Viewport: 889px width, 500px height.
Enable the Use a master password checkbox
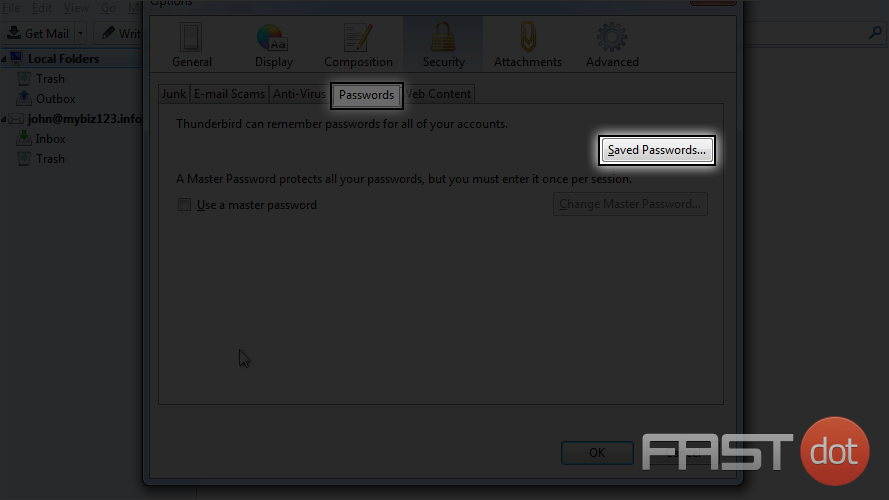point(184,205)
